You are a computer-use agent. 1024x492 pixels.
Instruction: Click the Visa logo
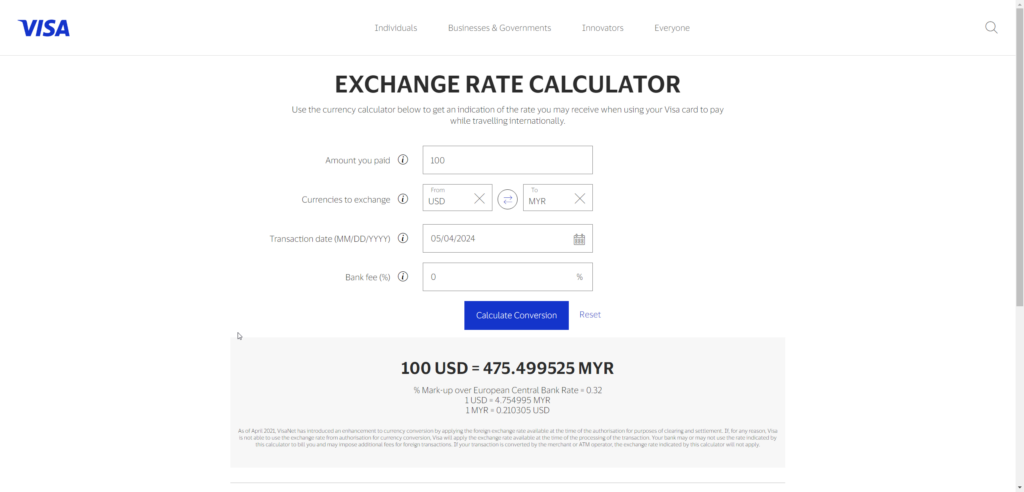[x=44, y=28]
